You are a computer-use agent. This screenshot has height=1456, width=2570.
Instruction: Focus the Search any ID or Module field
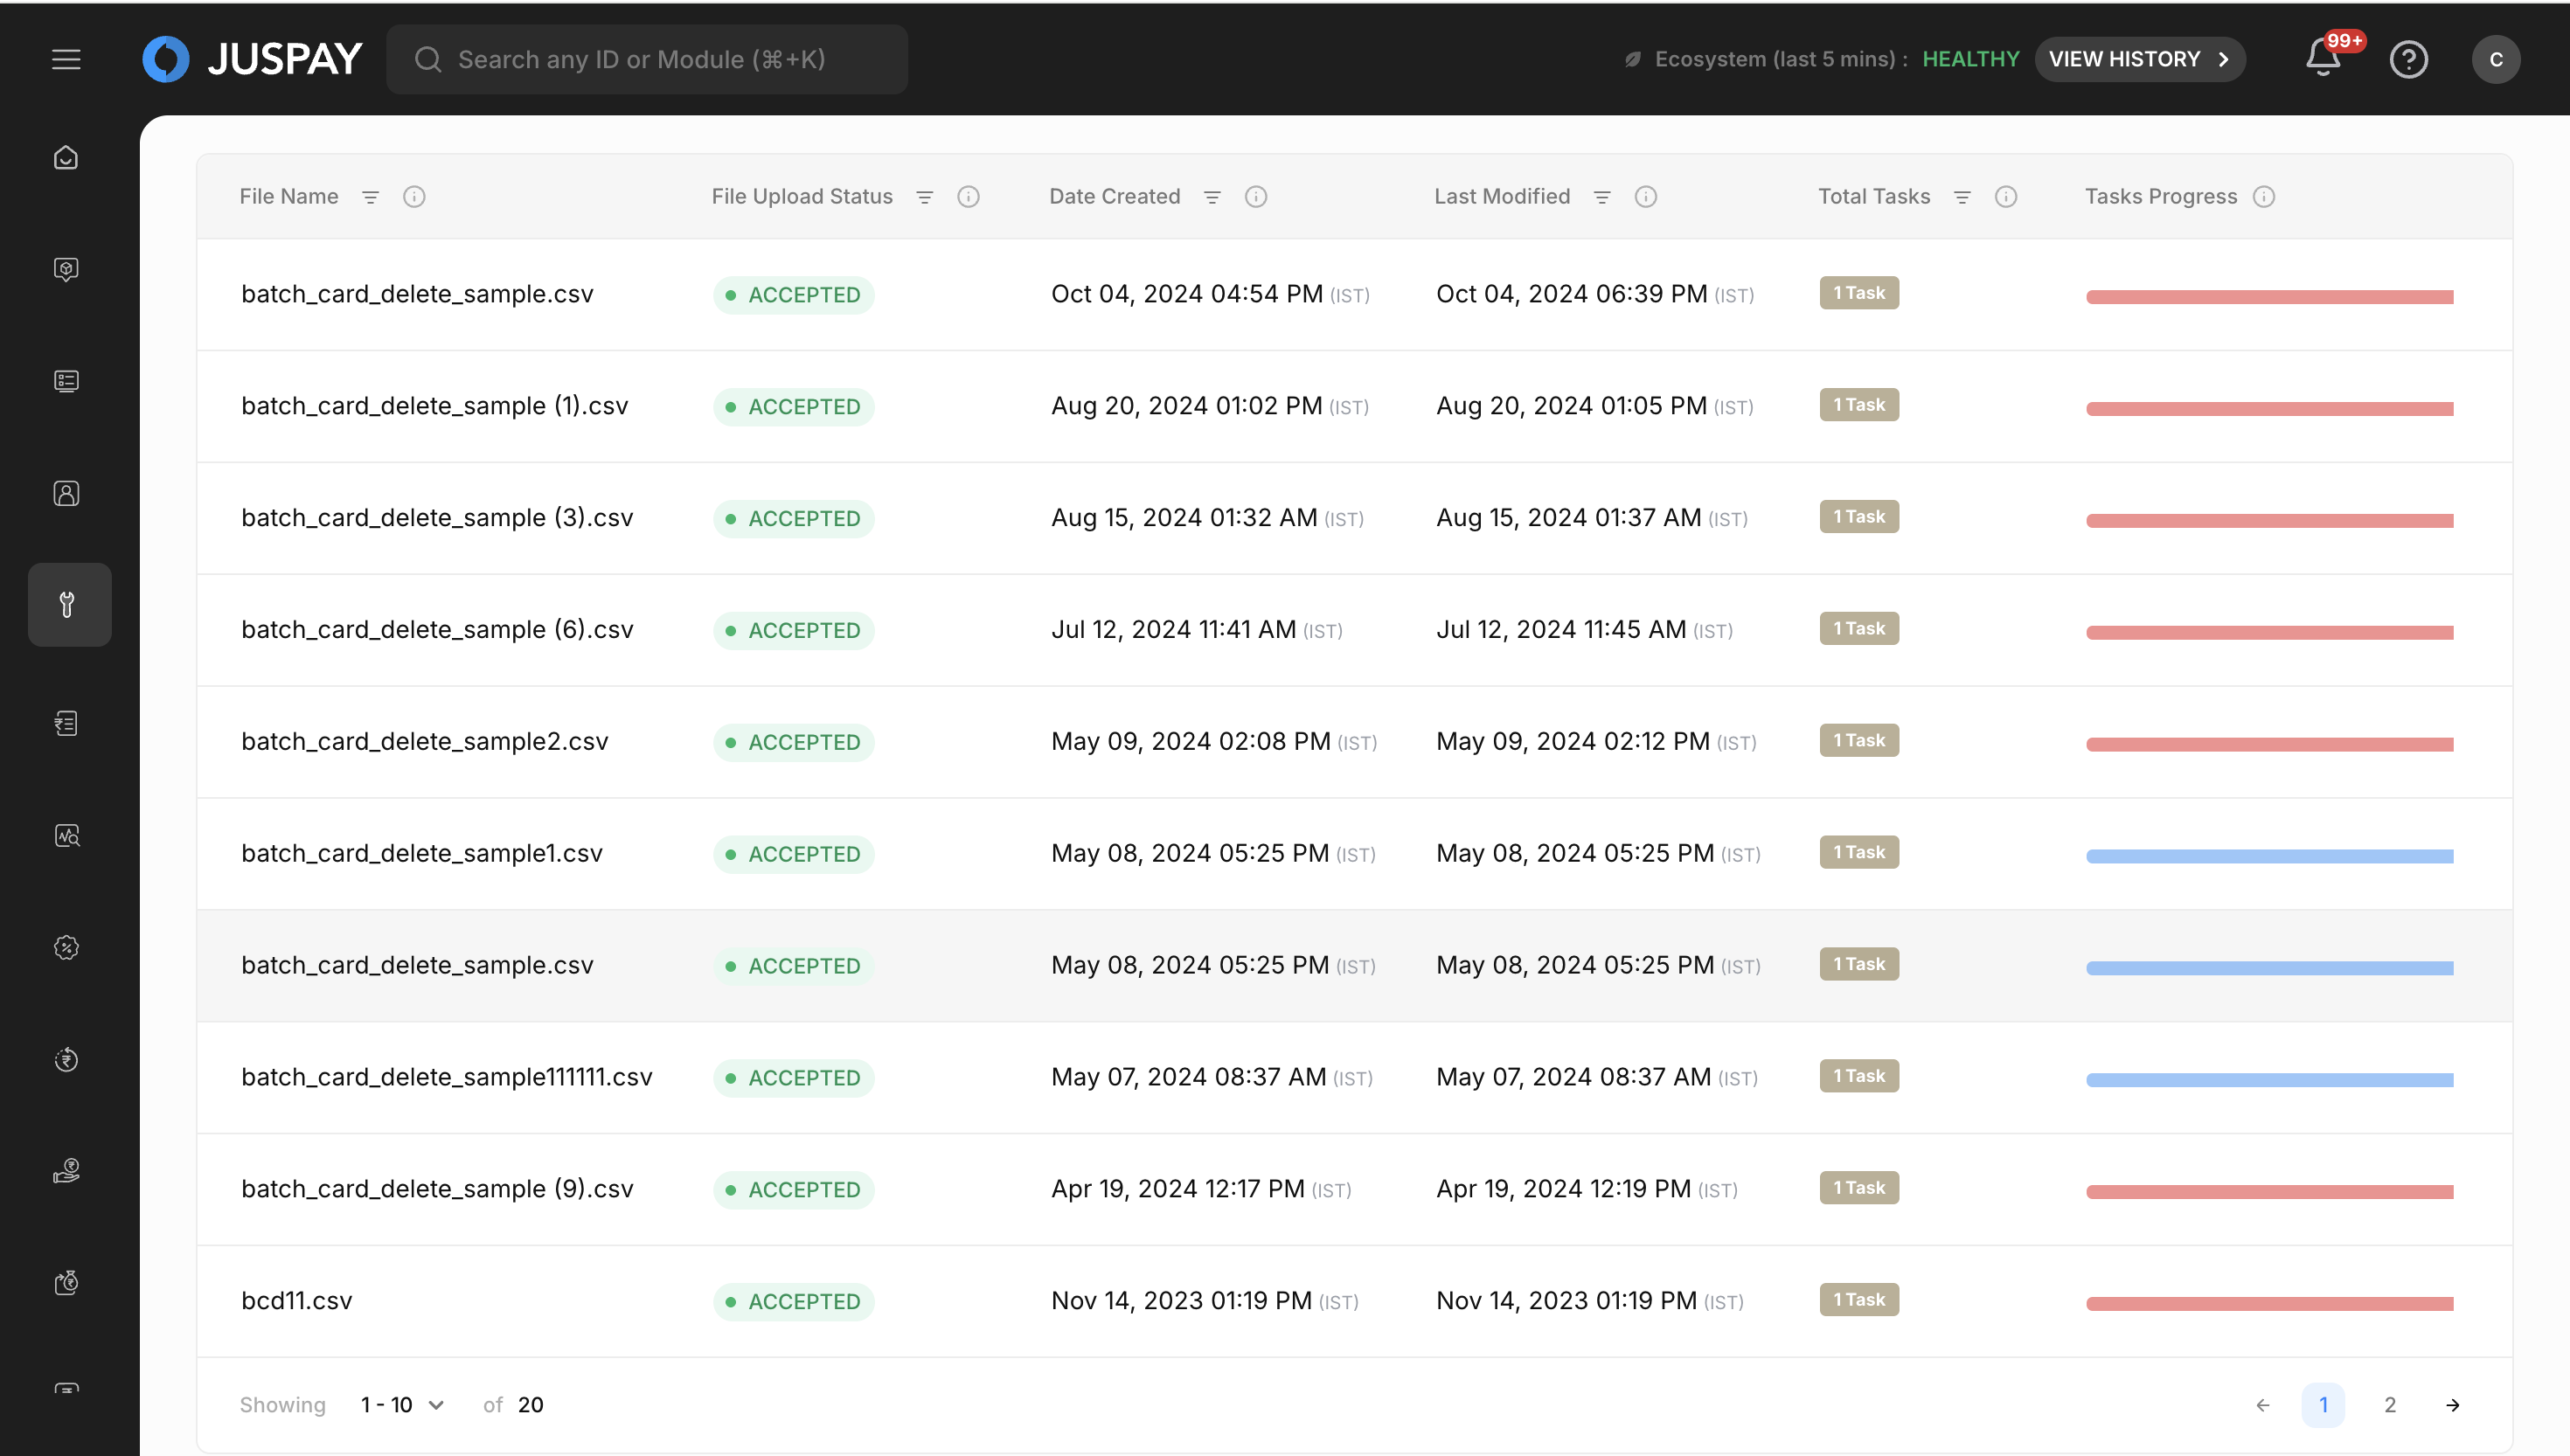[x=646, y=59]
